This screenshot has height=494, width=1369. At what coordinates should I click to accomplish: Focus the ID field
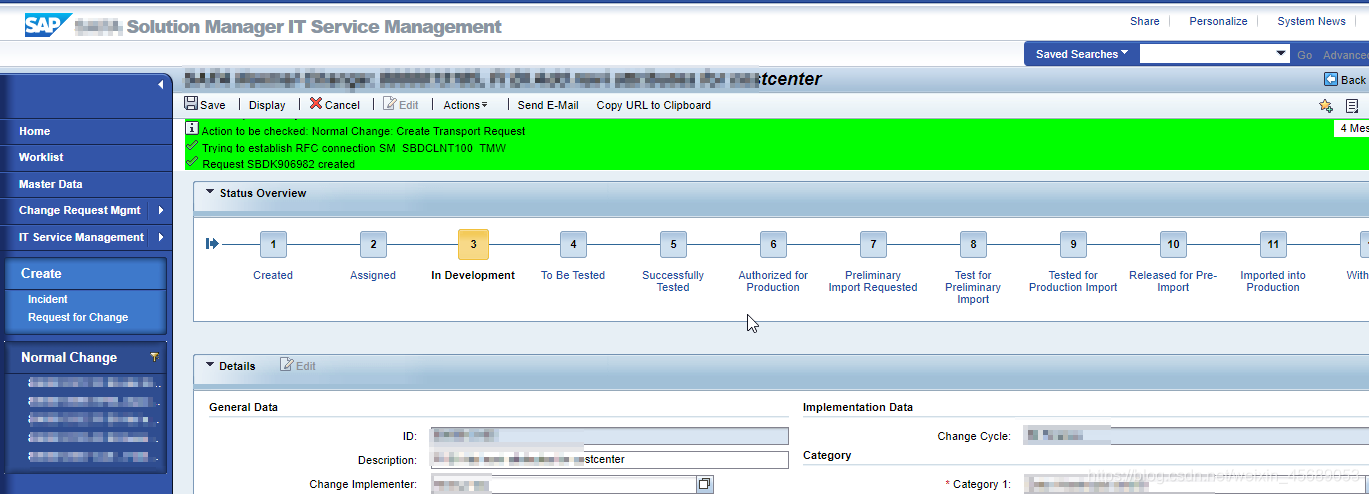(610, 436)
